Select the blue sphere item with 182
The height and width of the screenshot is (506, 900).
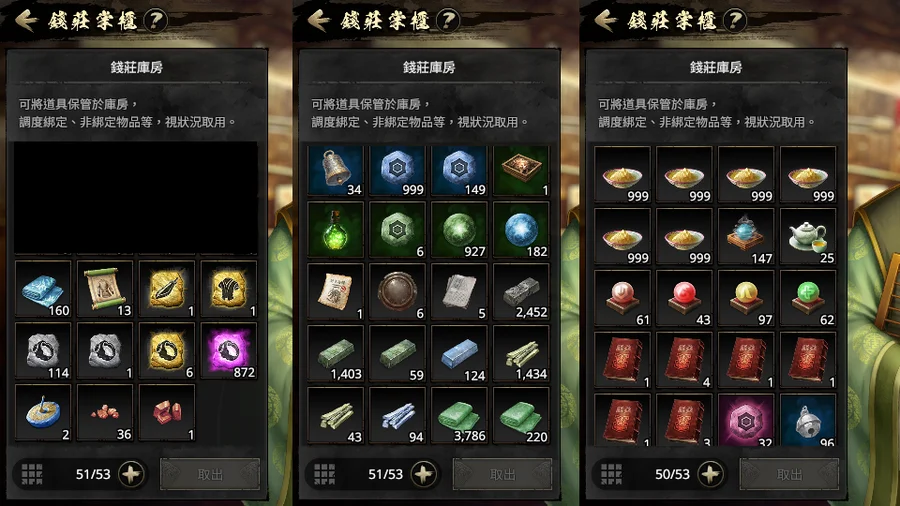[x=521, y=229]
